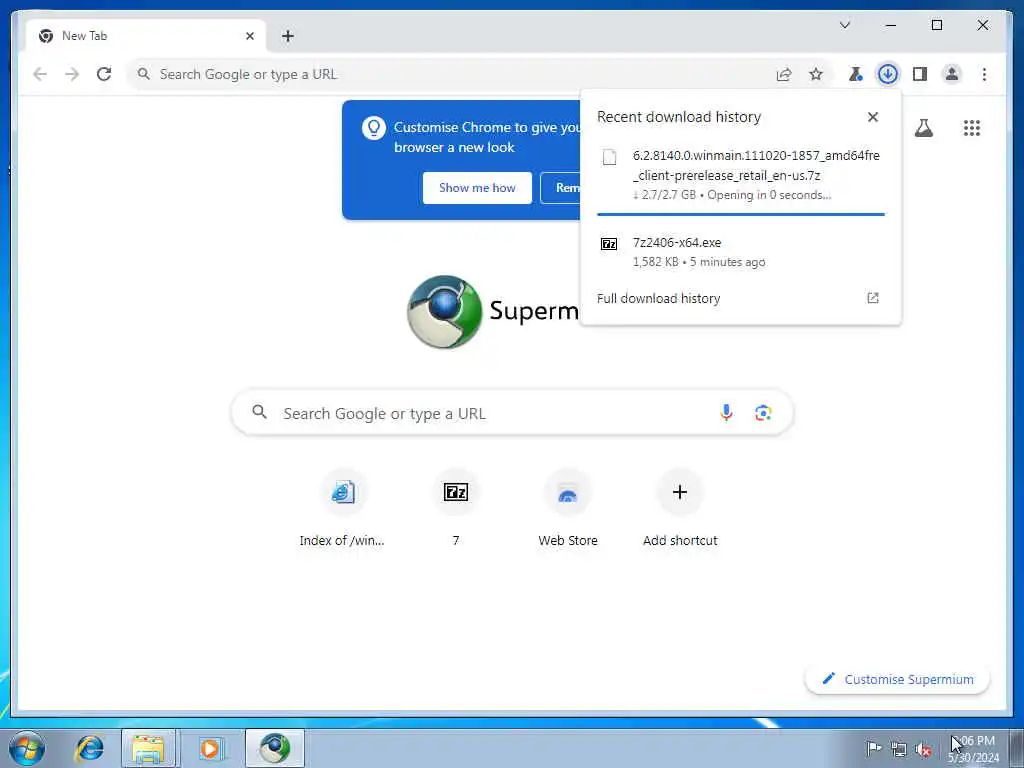Open the Web Store shortcut
1024x768 pixels.
click(568, 508)
